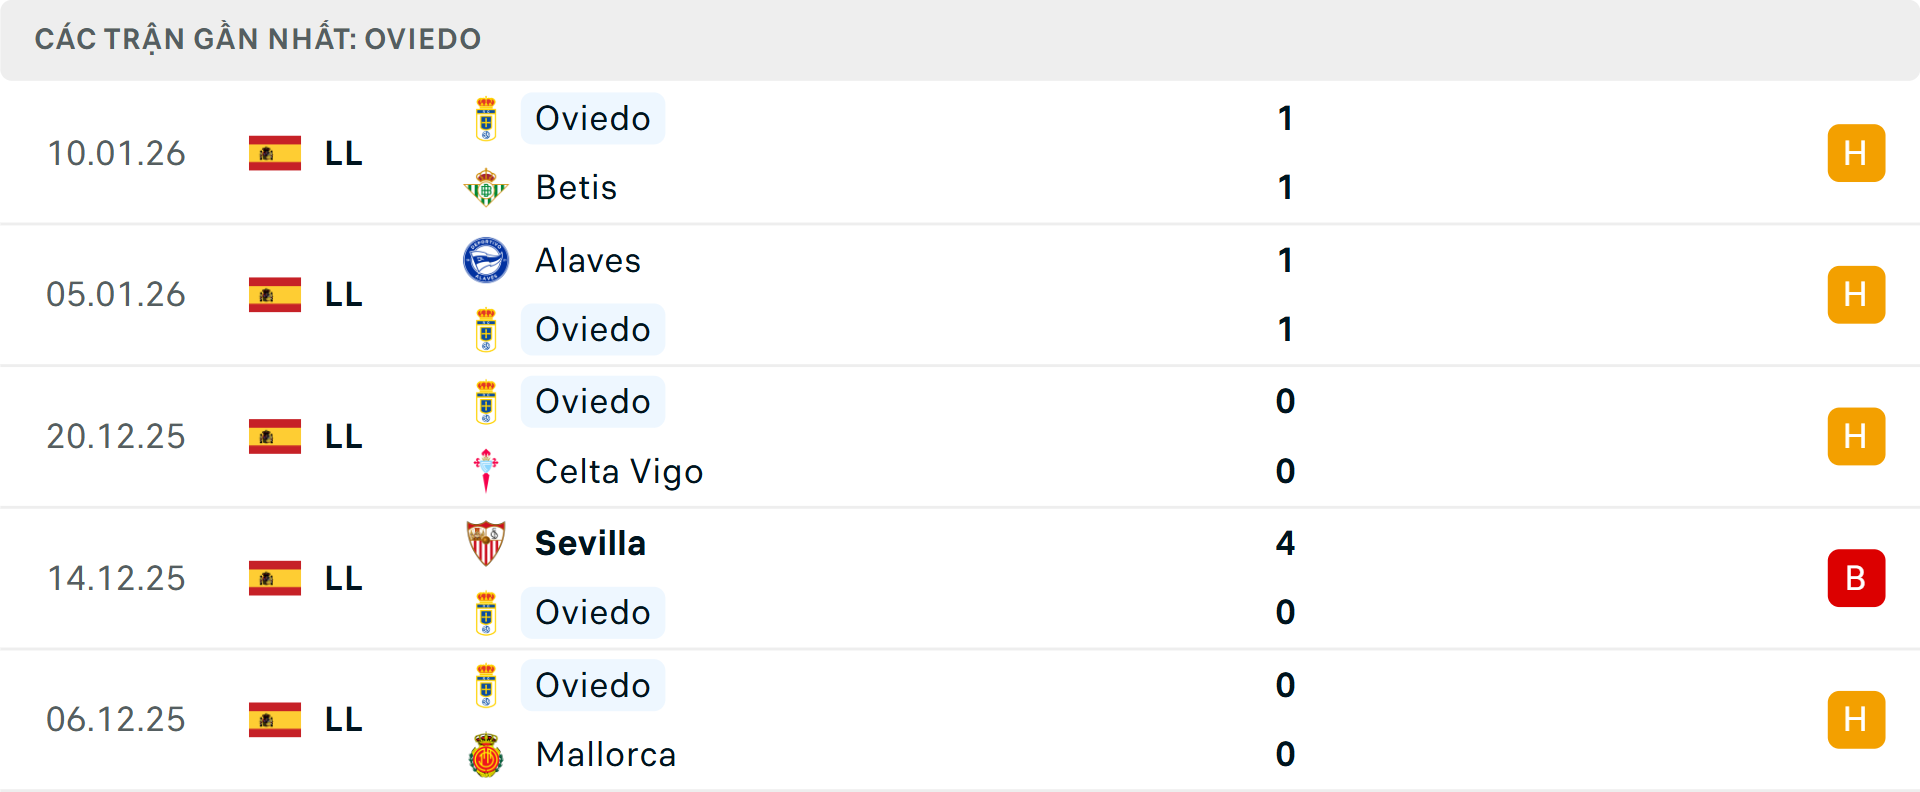Open the highlighted Oviedo team name link
The width and height of the screenshot is (1920, 792).
pyautogui.click(x=592, y=117)
